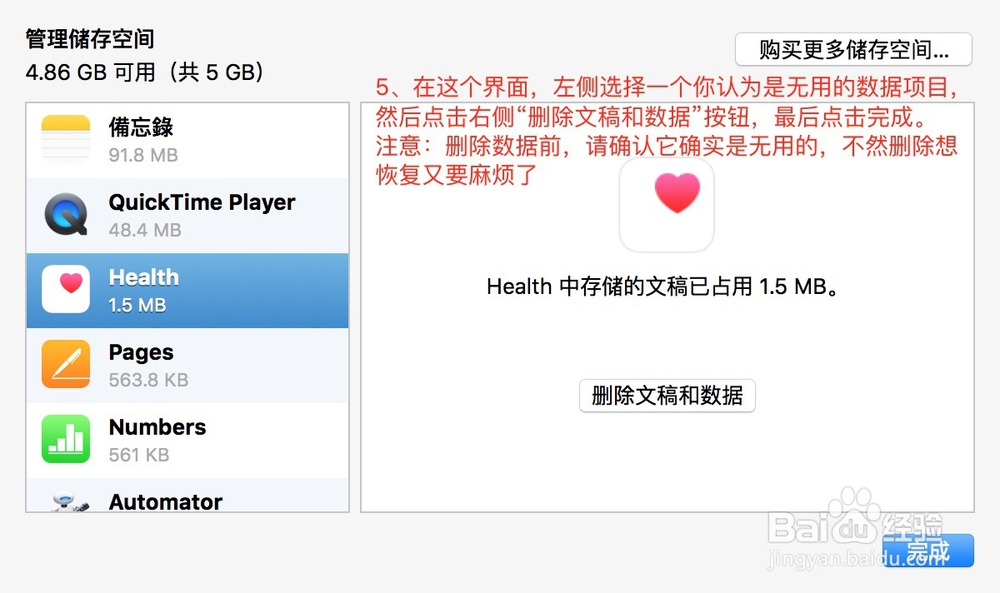1000x593 pixels.
Task: Confirm with the blue 完成 button
Action: pyautogui.click(x=928, y=550)
